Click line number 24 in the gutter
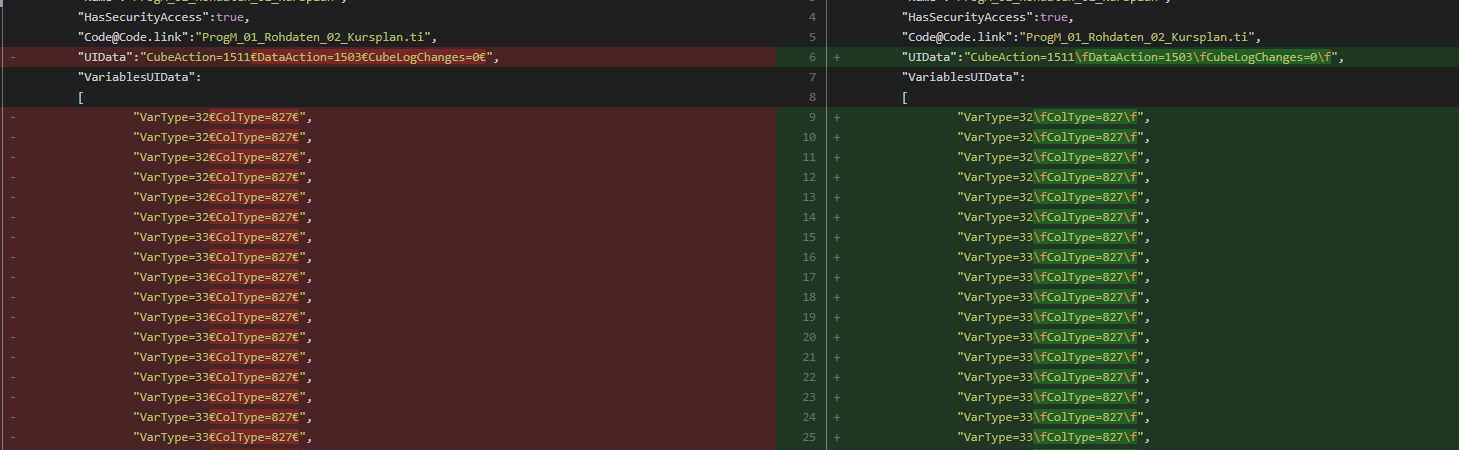1459x450 pixels. tap(809, 417)
